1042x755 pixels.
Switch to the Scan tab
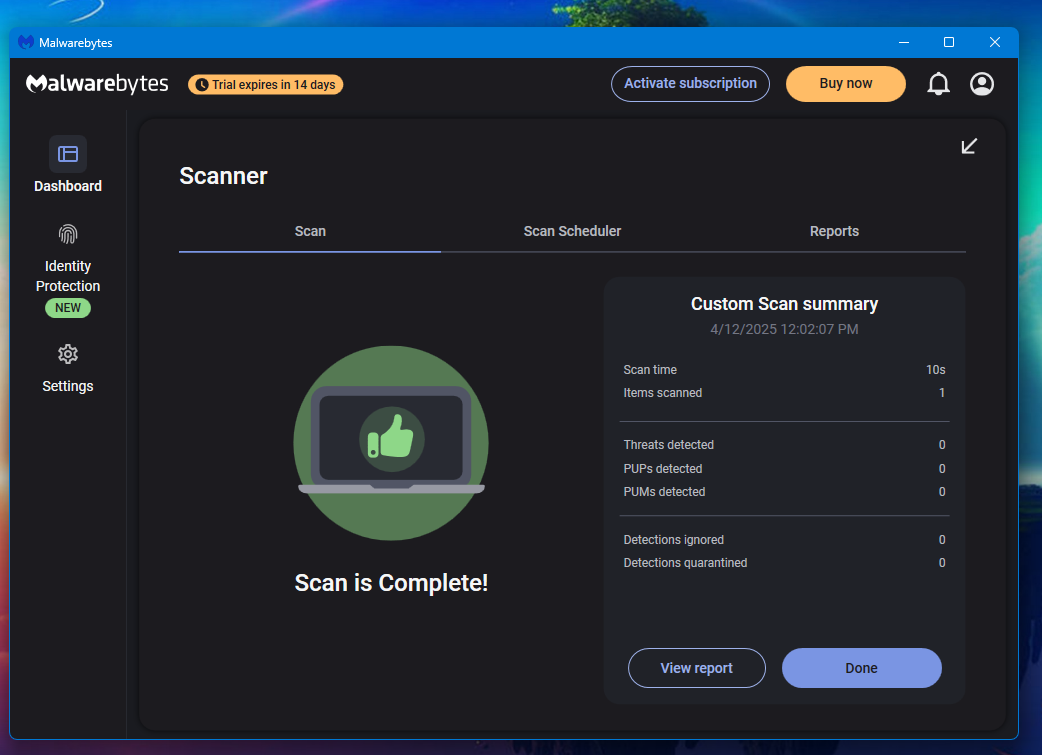point(310,231)
